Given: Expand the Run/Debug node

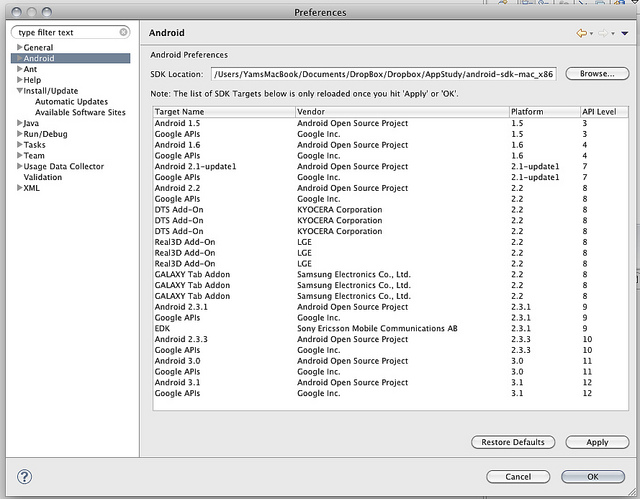Looking at the screenshot, I should coord(19,134).
